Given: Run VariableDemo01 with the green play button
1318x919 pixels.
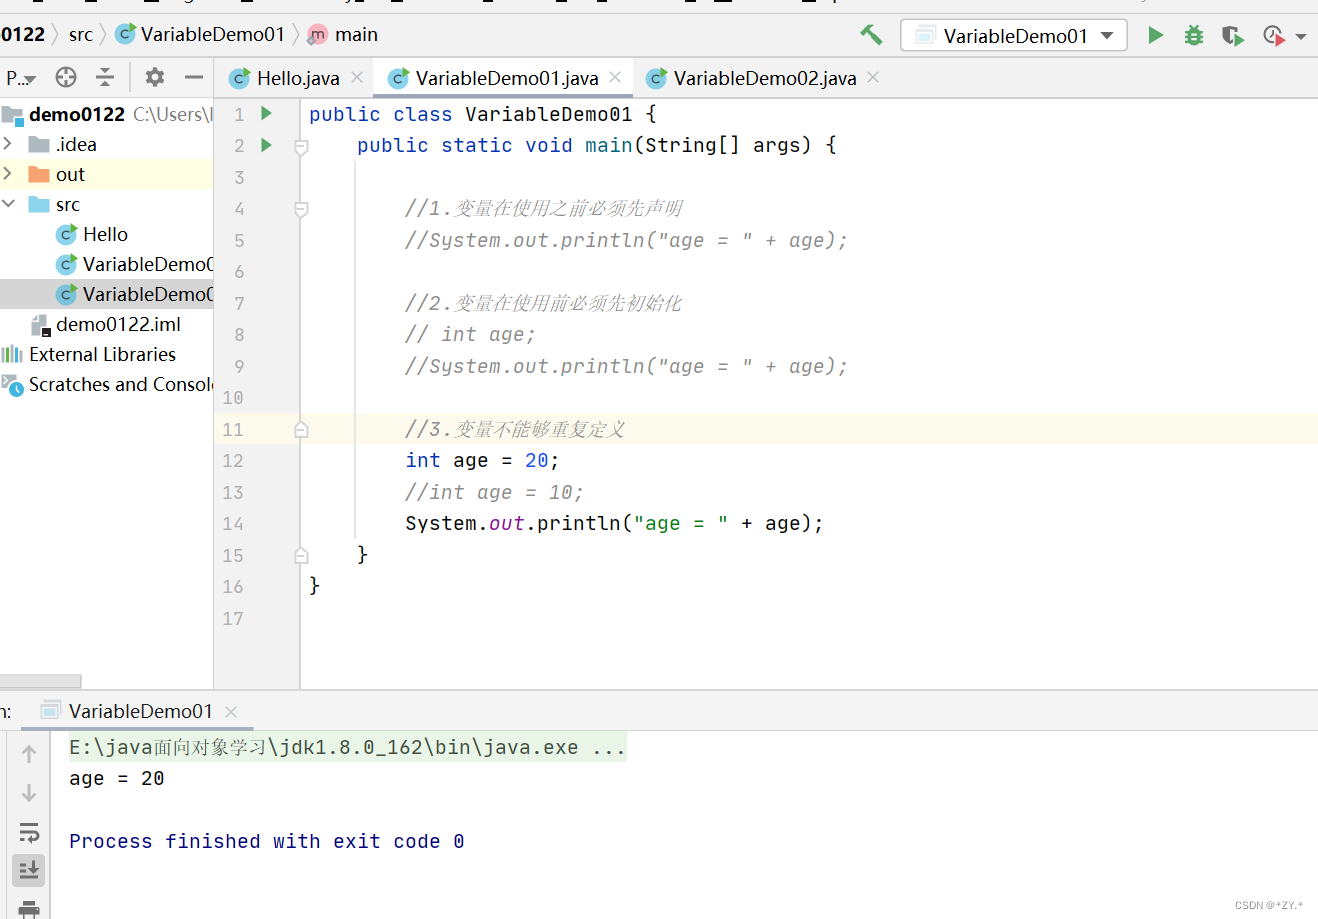Looking at the screenshot, I should pyautogui.click(x=1155, y=35).
